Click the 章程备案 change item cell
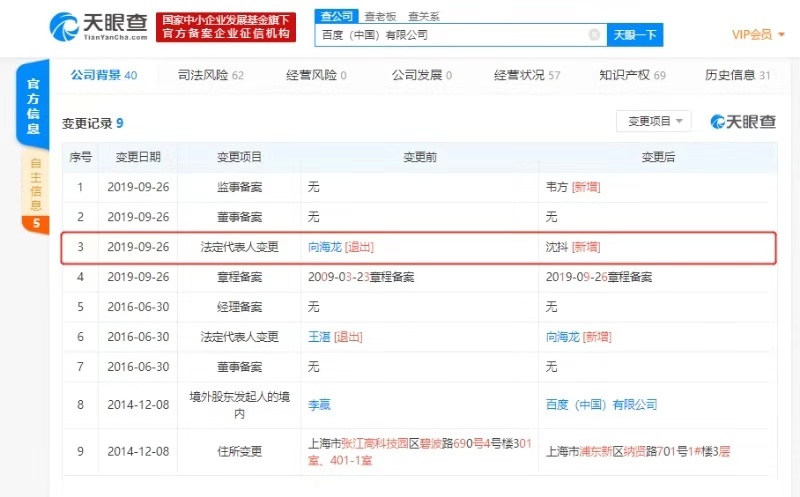The image size is (800, 497). pyautogui.click(x=239, y=277)
